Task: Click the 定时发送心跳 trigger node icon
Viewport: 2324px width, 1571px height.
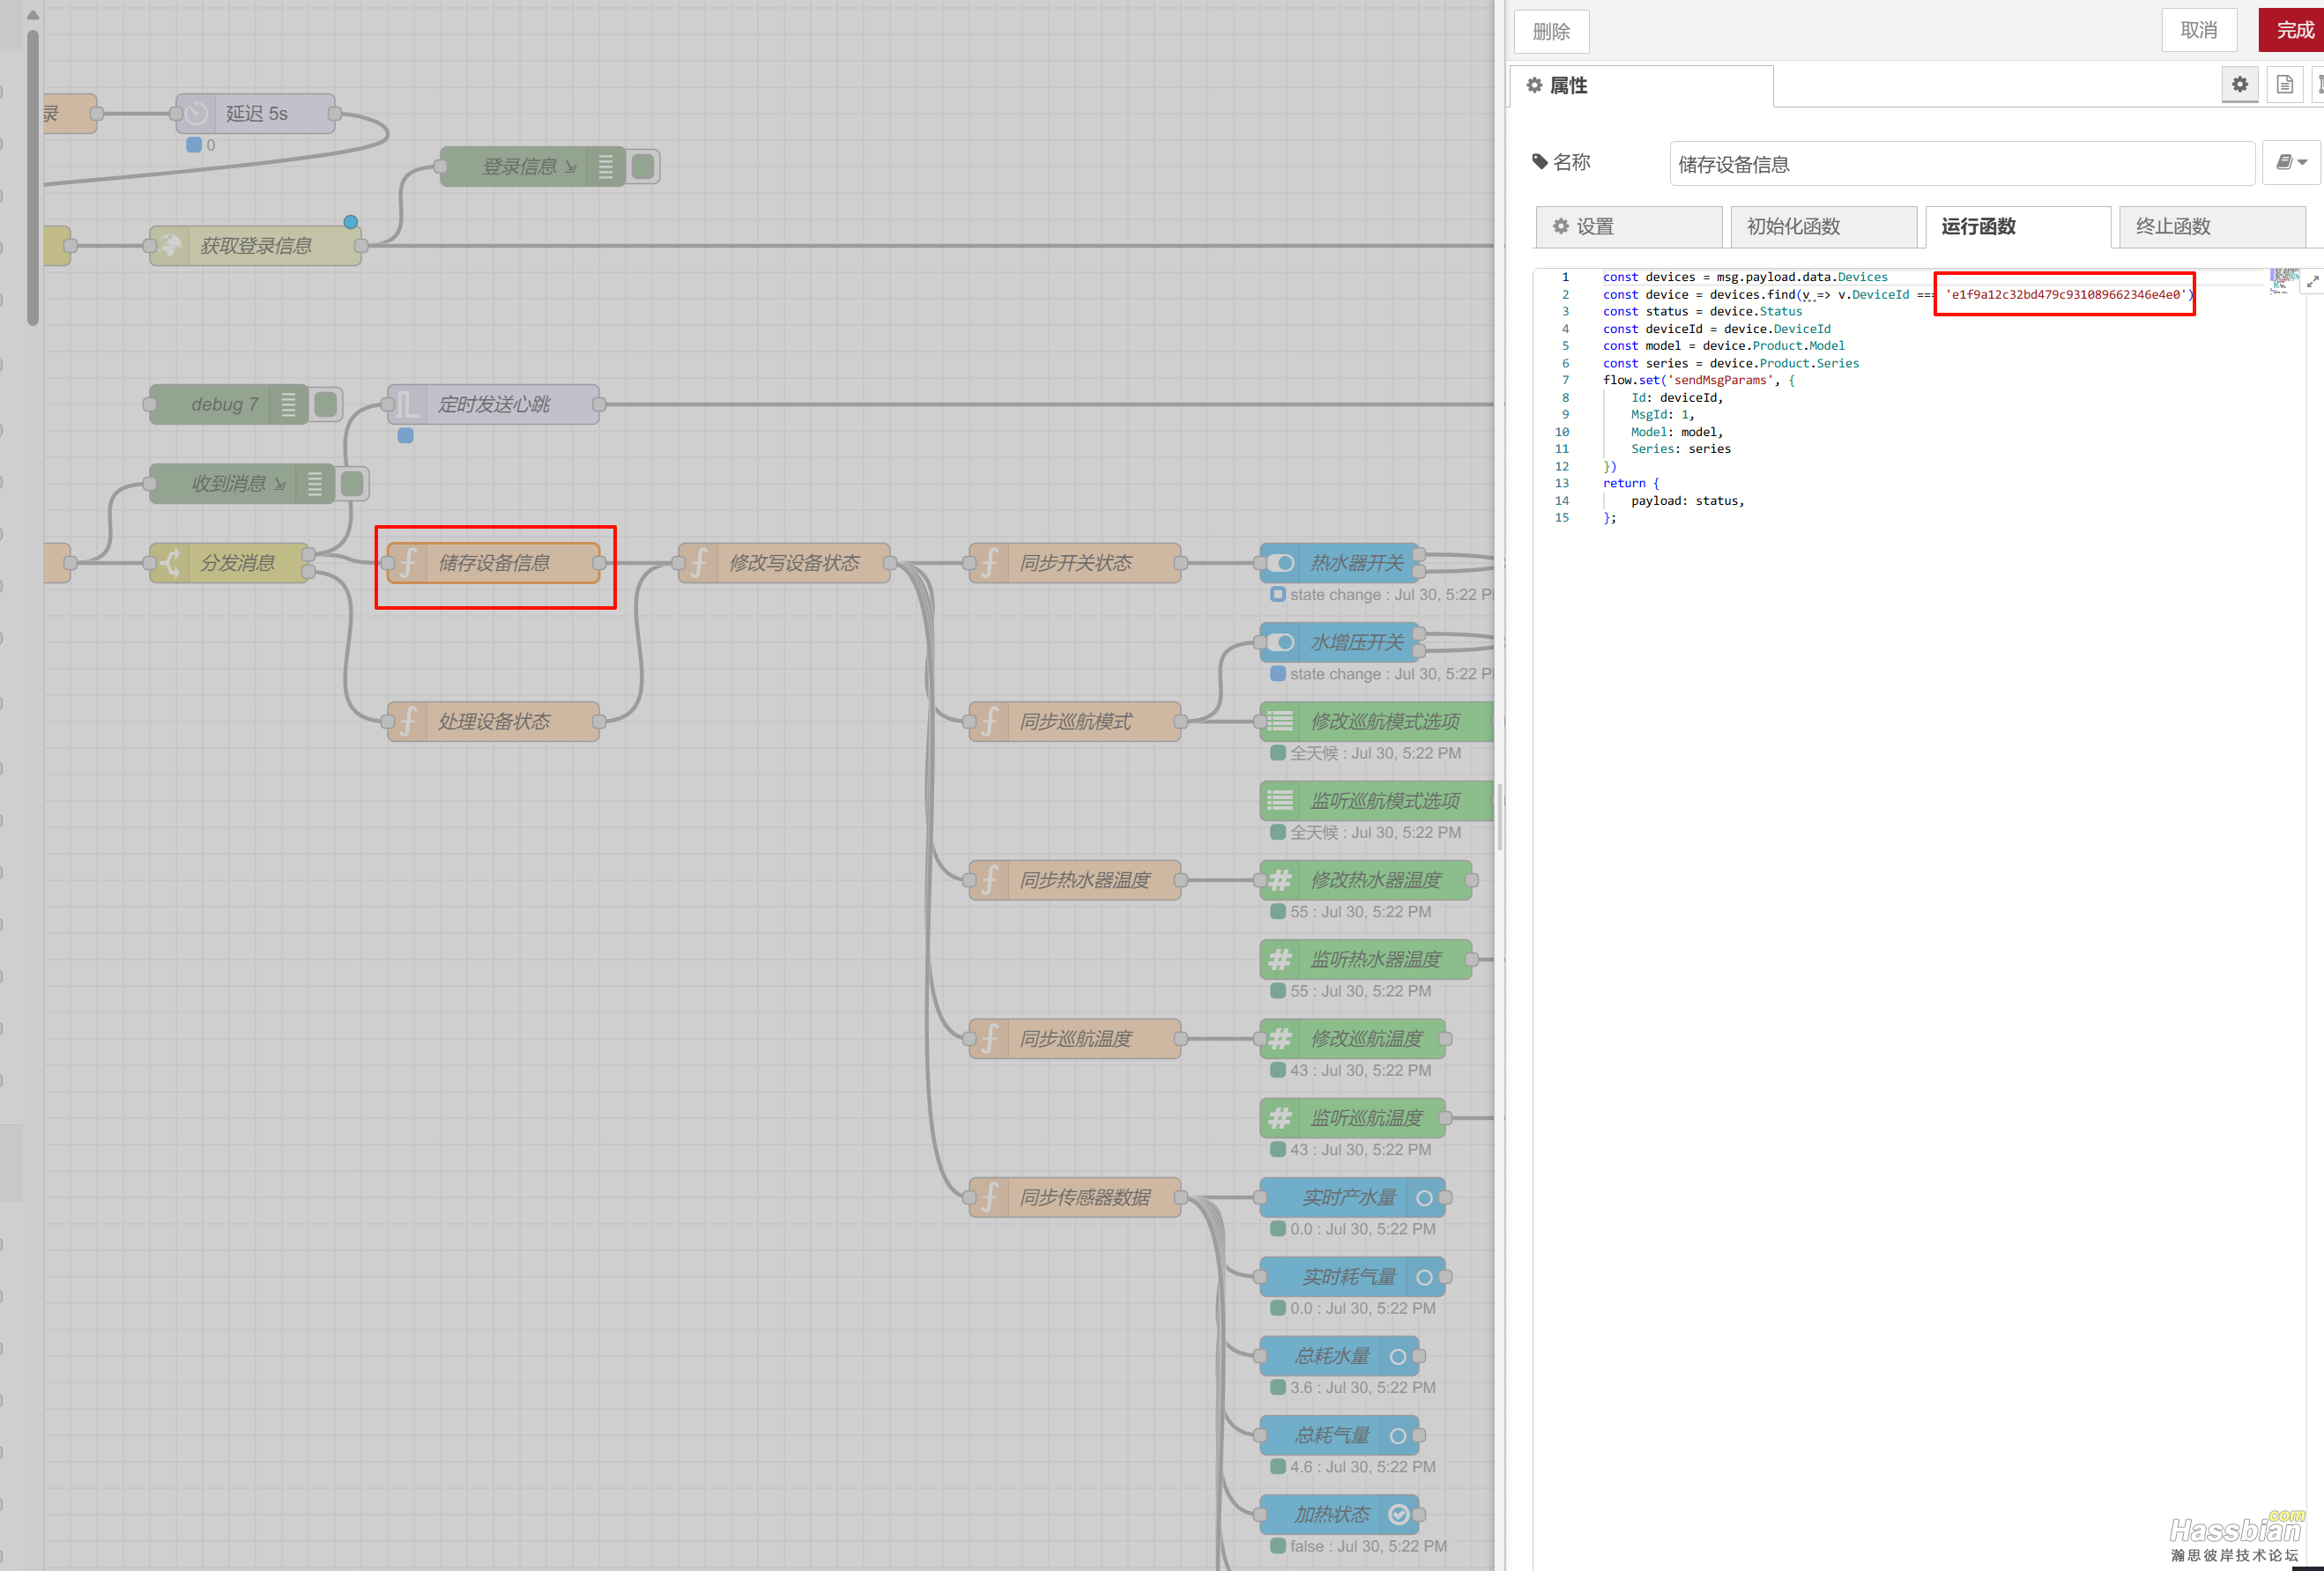Action: 408,404
